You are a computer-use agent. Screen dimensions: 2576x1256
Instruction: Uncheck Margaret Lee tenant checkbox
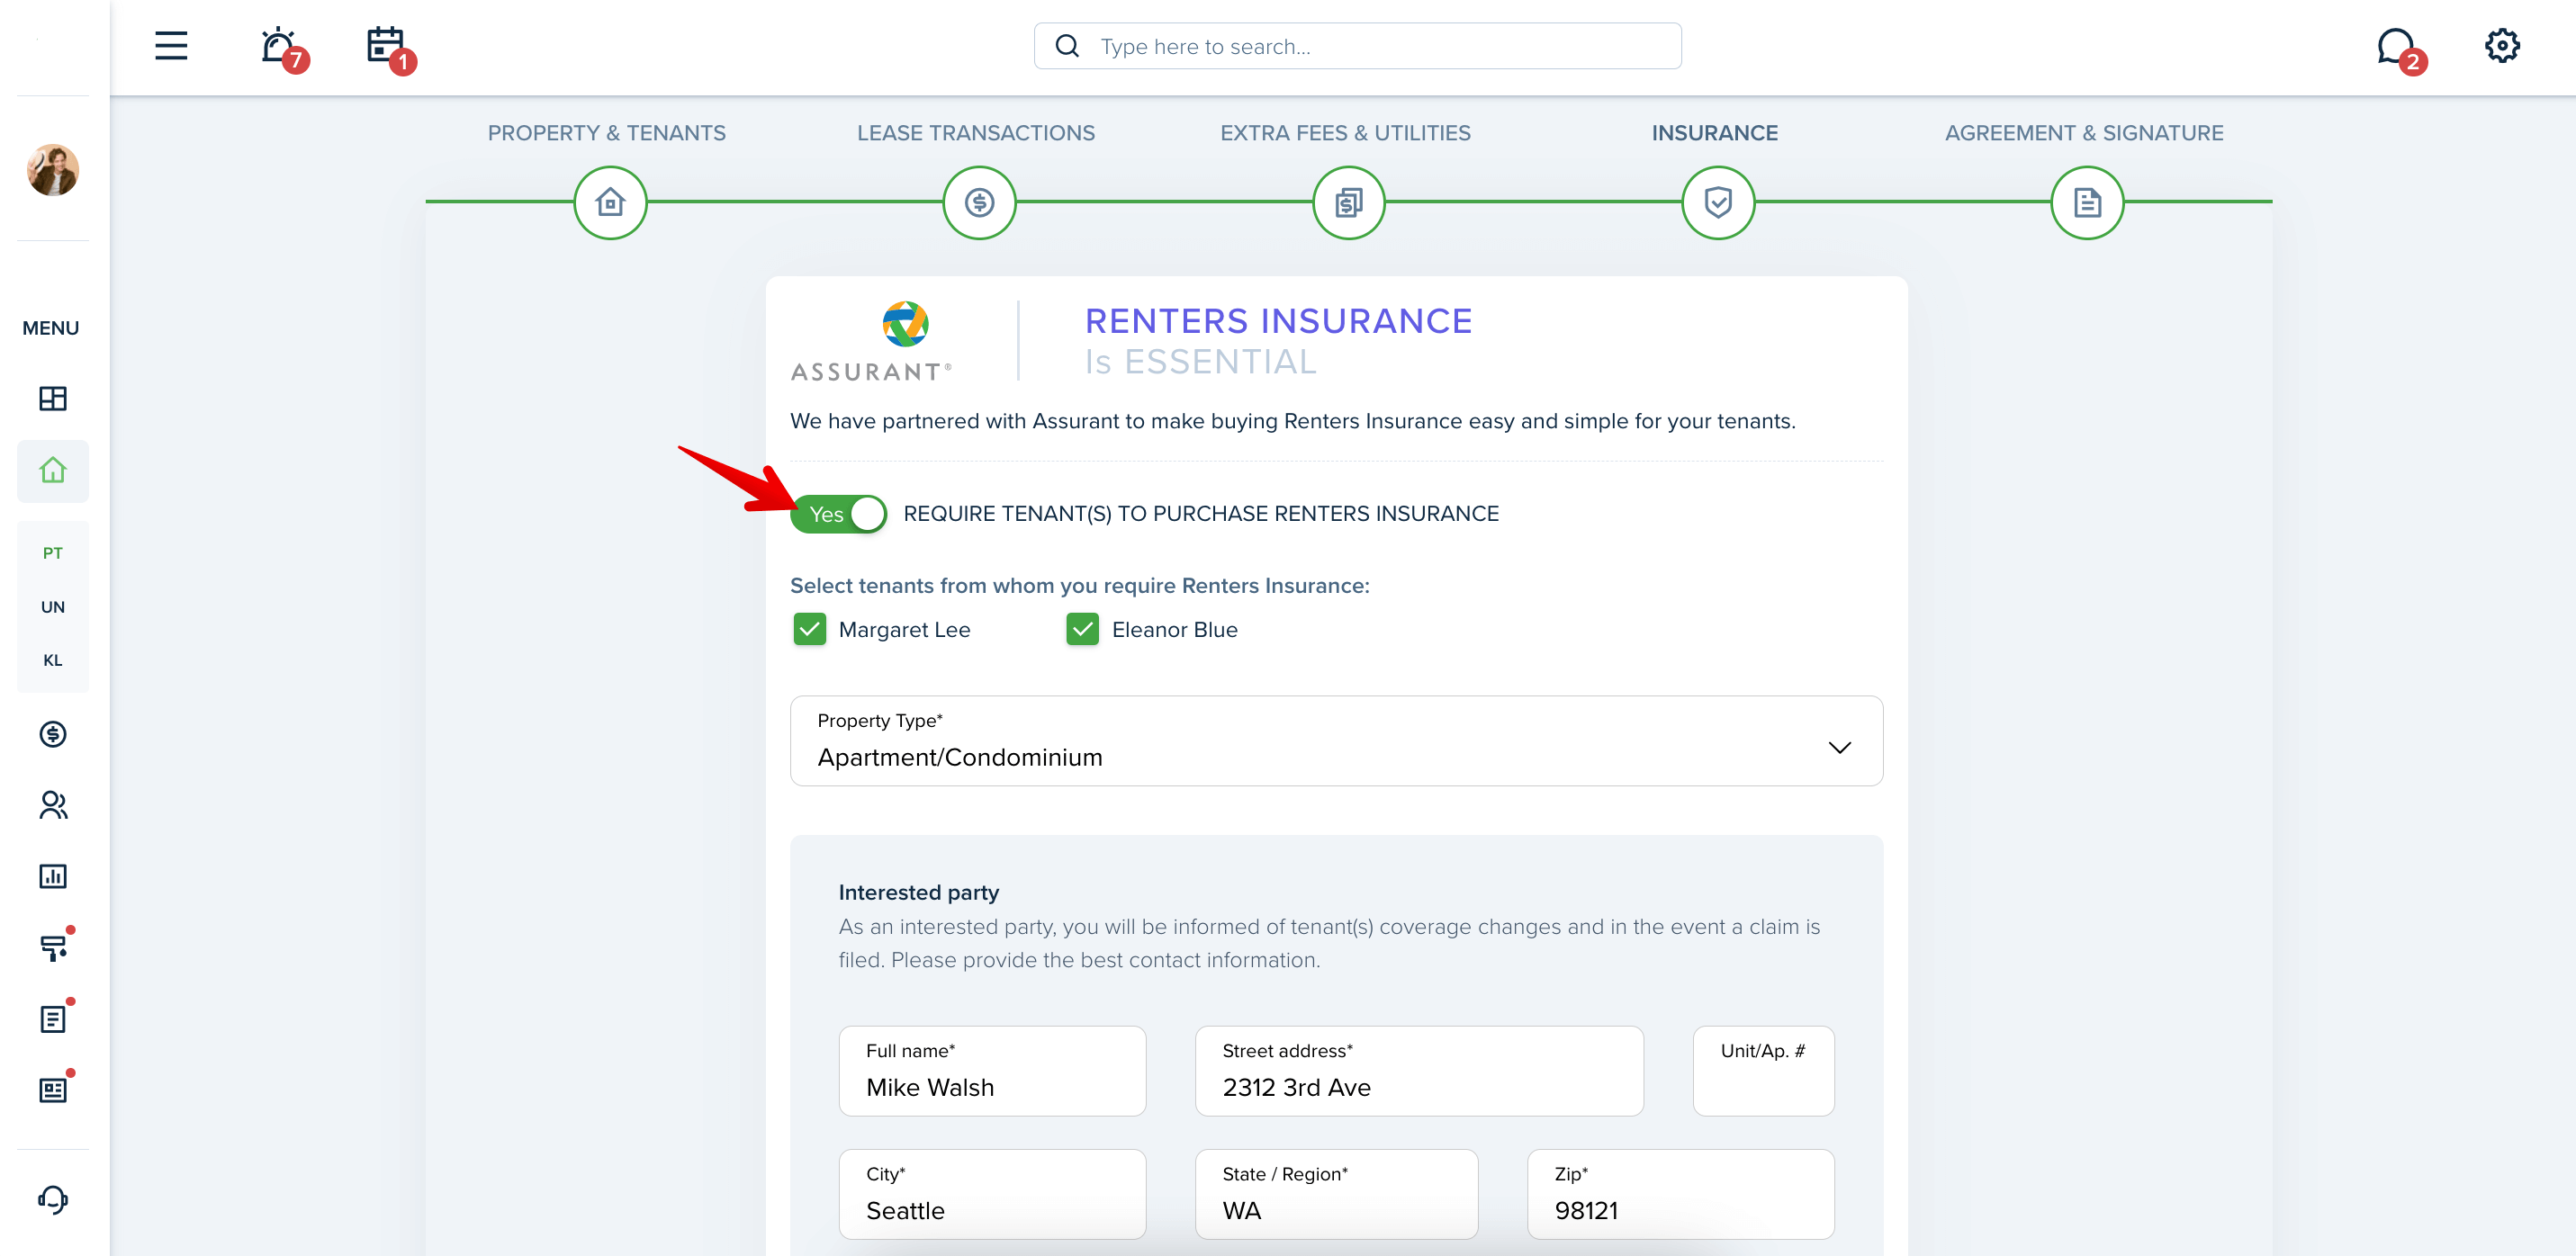click(x=809, y=630)
